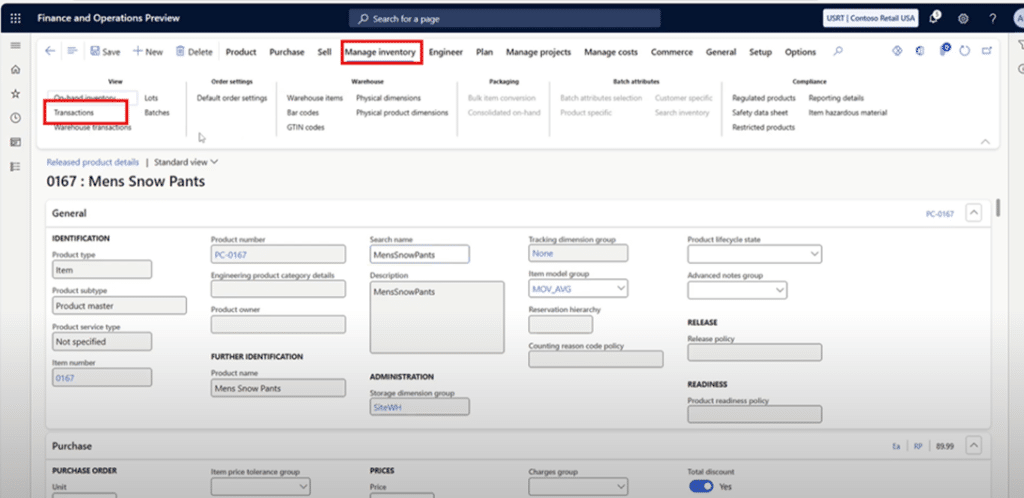Follow the SiteWH storage dimension link
Viewport: 1024px width, 498px height.
pyautogui.click(x=385, y=407)
